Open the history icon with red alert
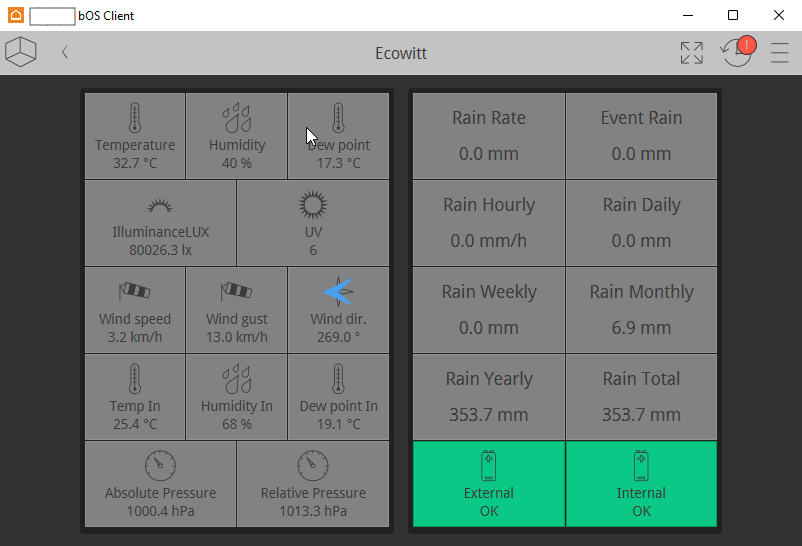 [737, 52]
